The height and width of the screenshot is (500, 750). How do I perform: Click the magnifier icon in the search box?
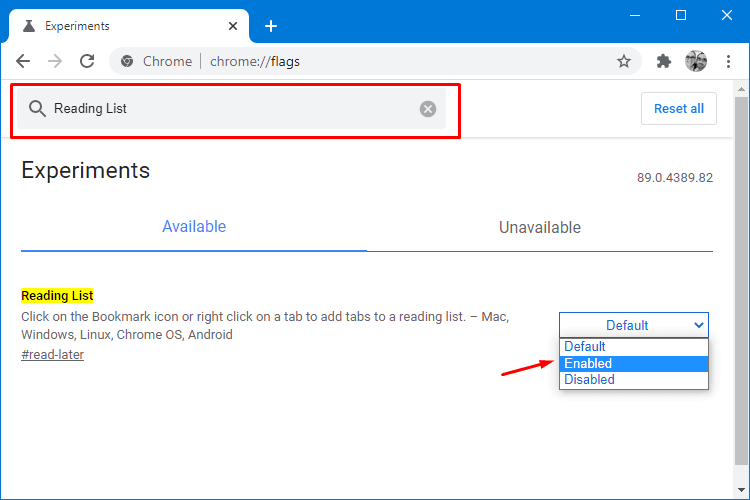tap(37, 109)
